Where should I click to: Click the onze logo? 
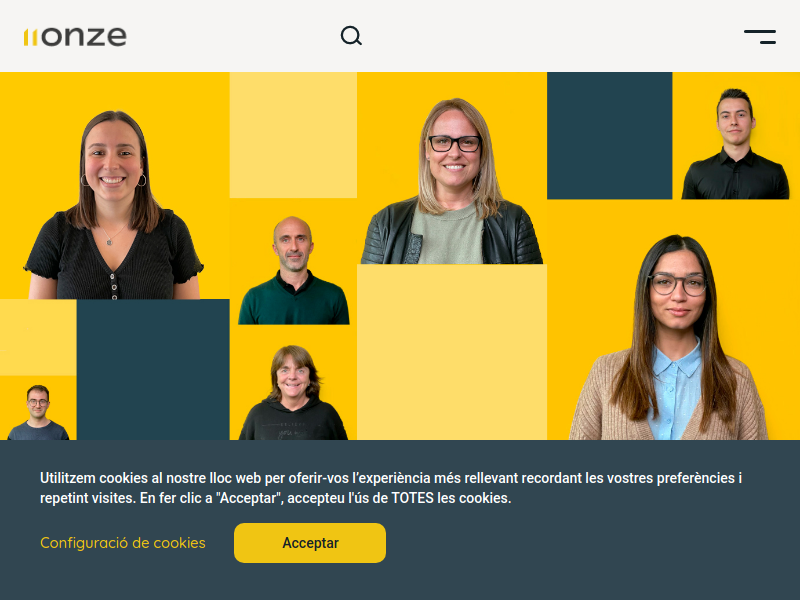pos(75,37)
